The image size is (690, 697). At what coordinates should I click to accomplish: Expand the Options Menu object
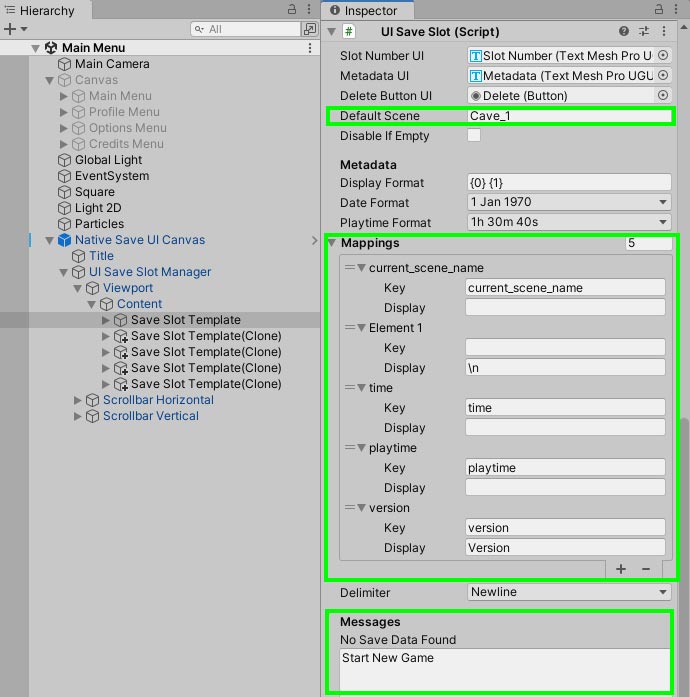tap(64, 128)
